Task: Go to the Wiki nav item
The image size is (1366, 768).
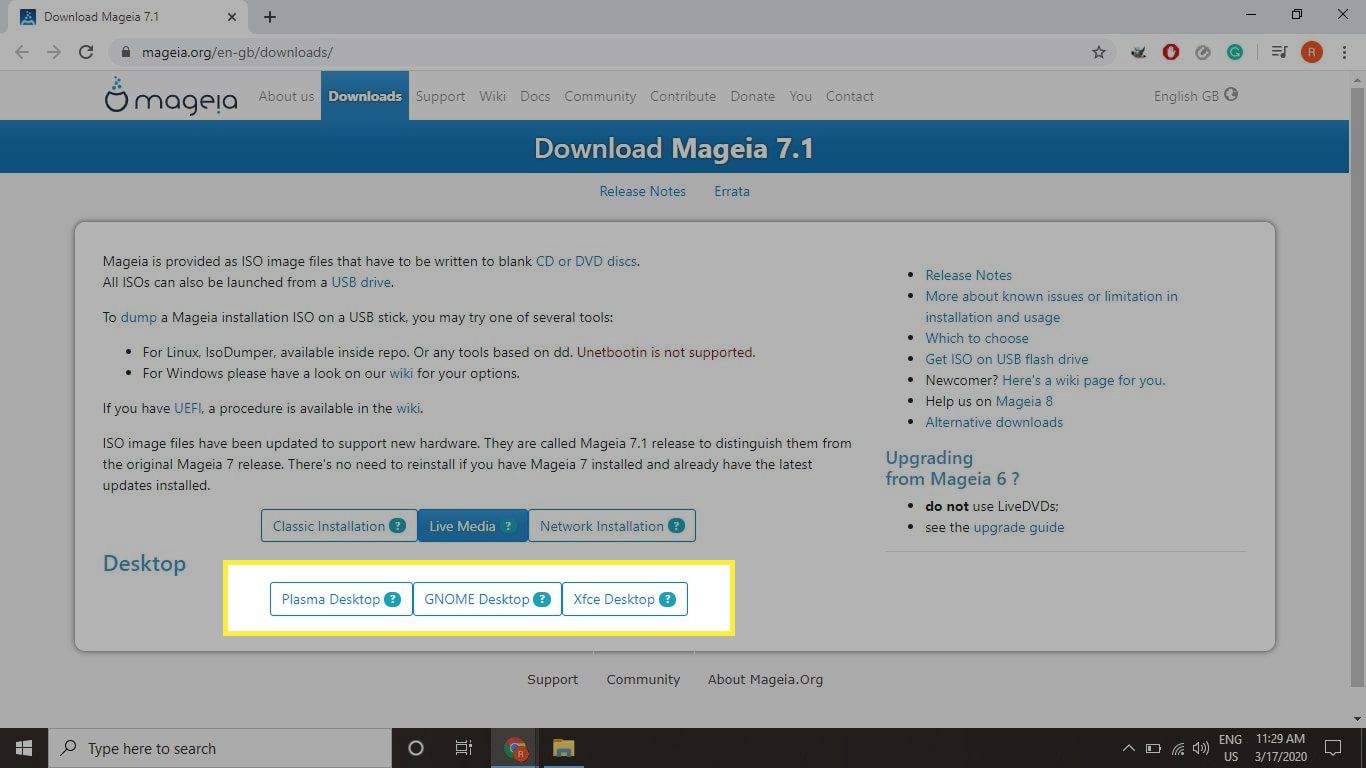Action: pyautogui.click(x=492, y=96)
